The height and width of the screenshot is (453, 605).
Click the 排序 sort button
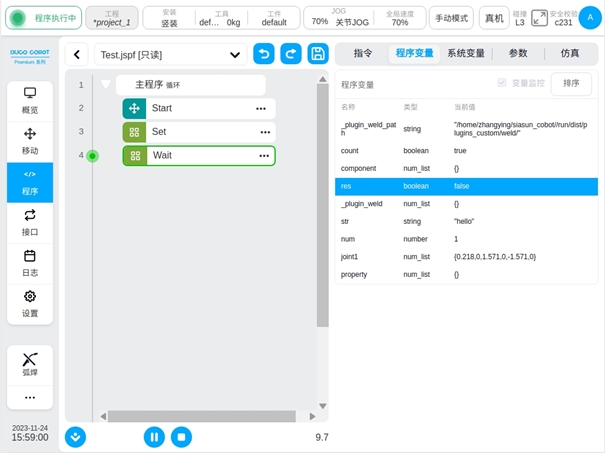[x=571, y=84]
